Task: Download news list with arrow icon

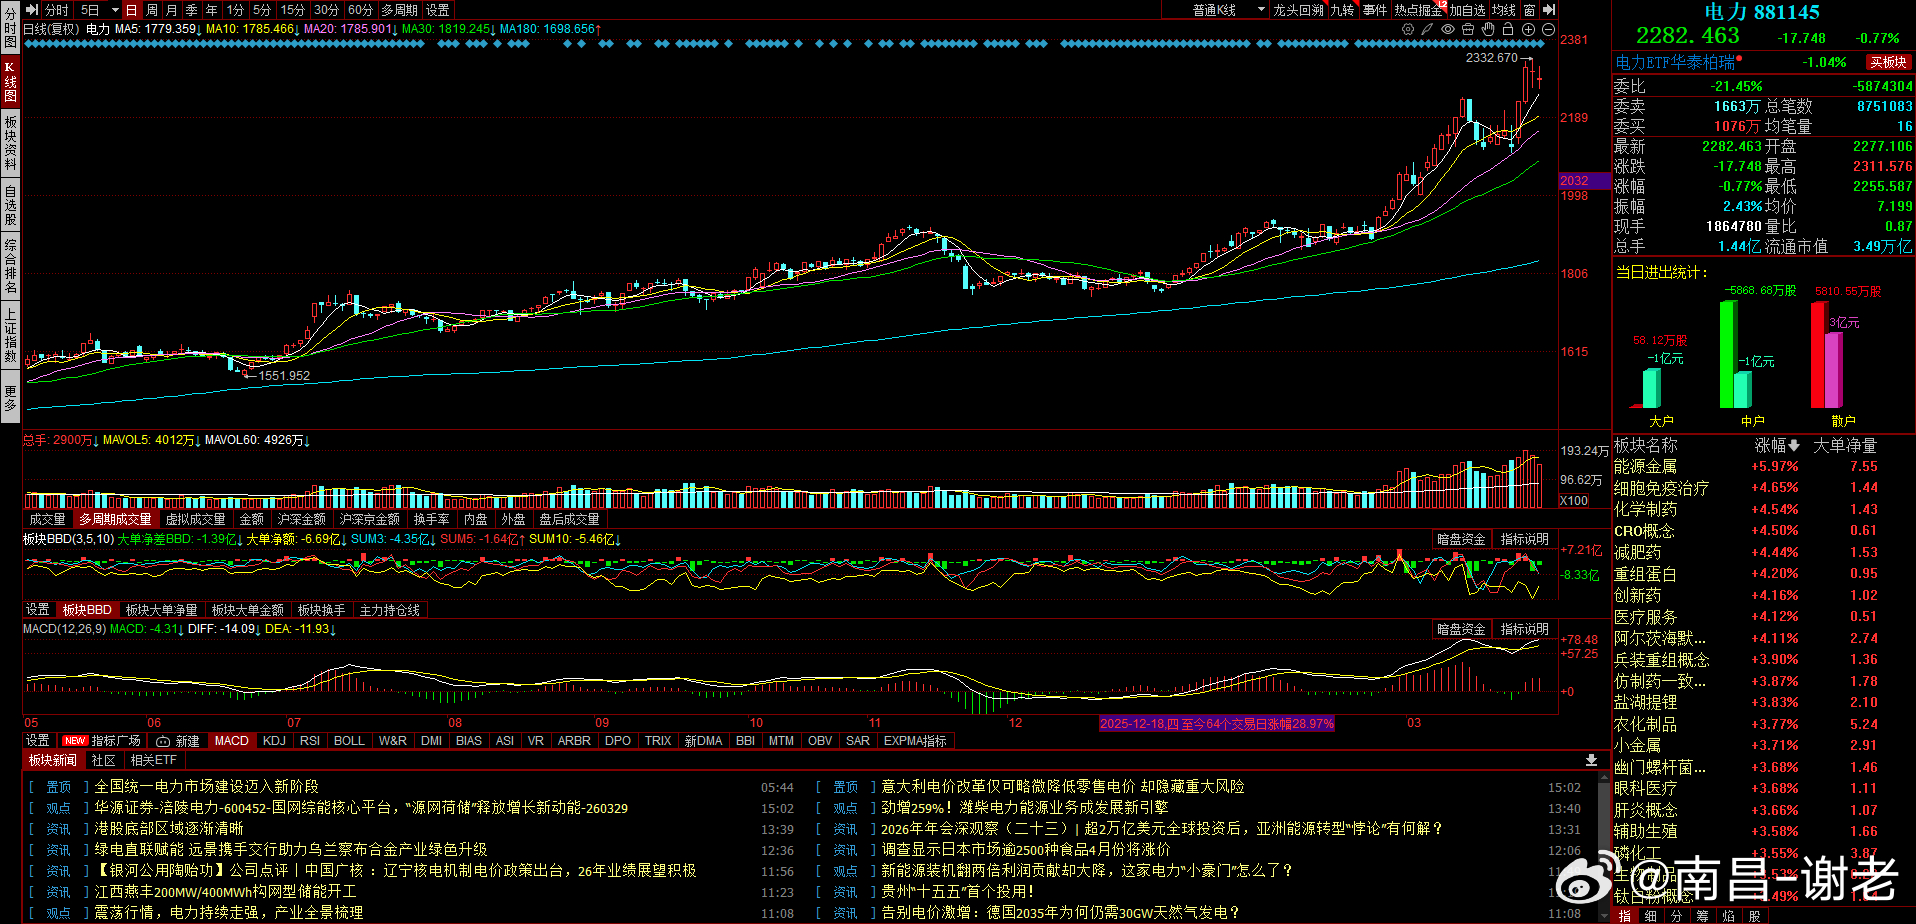Action: [1591, 760]
